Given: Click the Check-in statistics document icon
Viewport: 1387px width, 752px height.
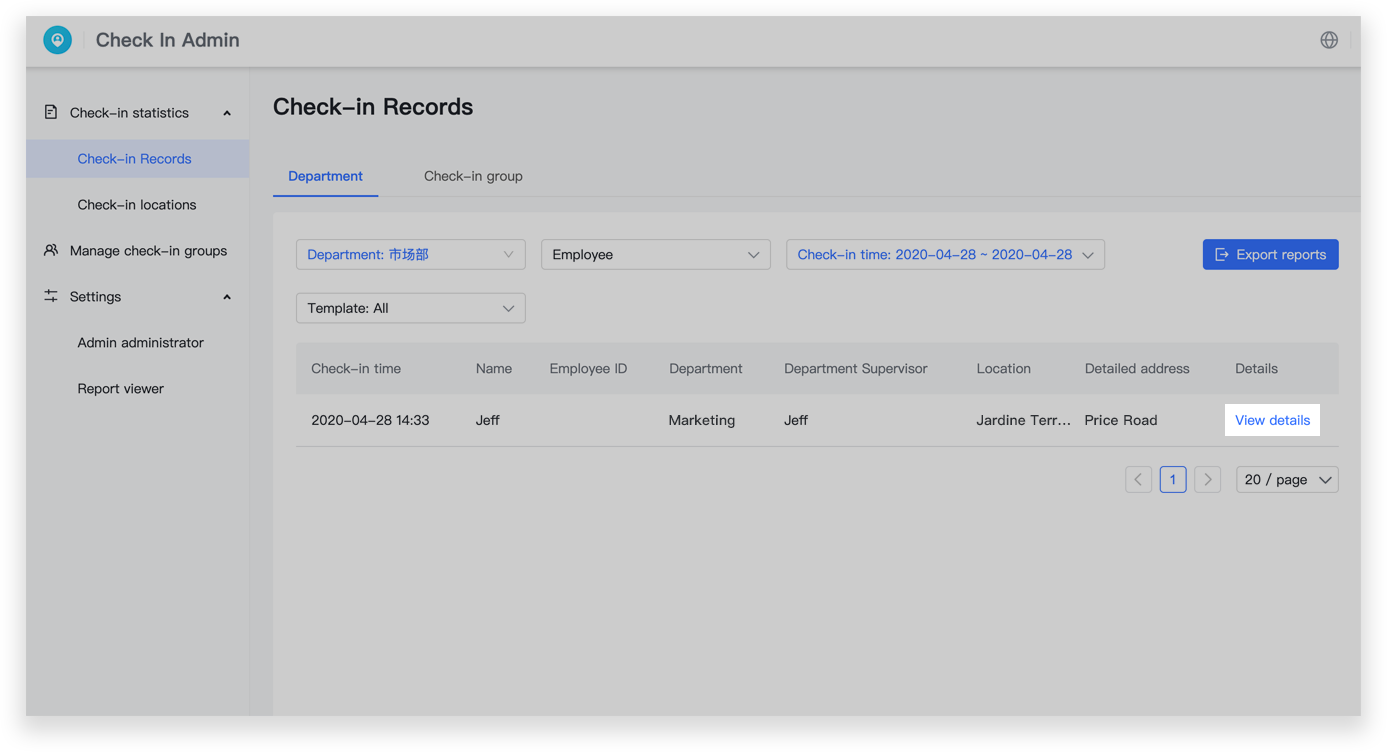Looking at the screenshot, I should click(51, 112).
